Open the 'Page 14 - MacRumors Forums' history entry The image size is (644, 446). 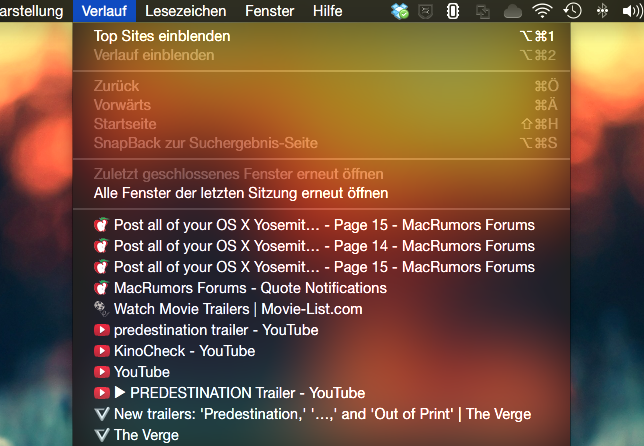[322, 246]
